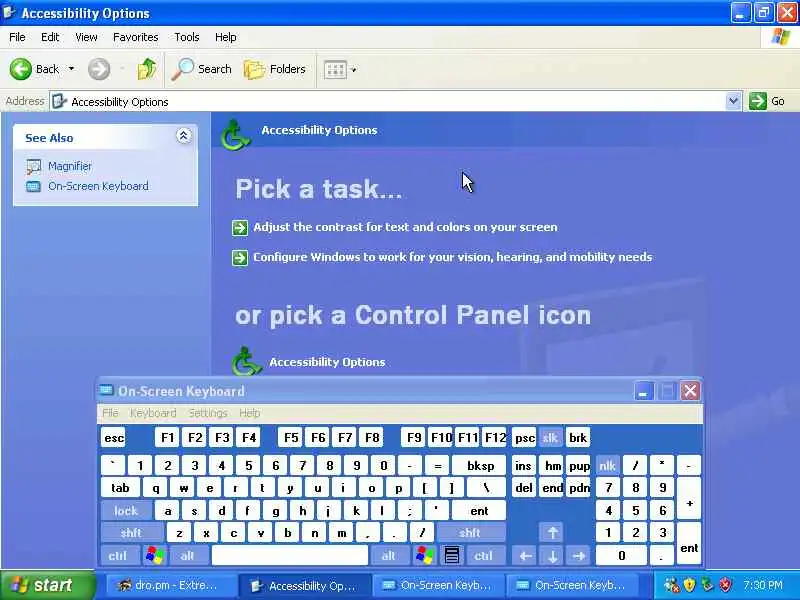Click left Windows logo key on keyboard

point(155,555)
